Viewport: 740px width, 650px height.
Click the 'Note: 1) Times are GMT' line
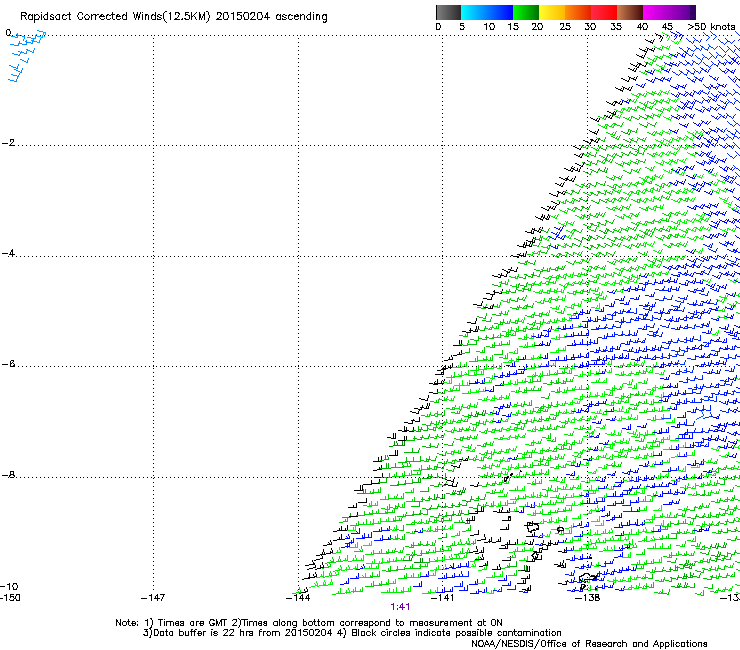coord(309,623)
